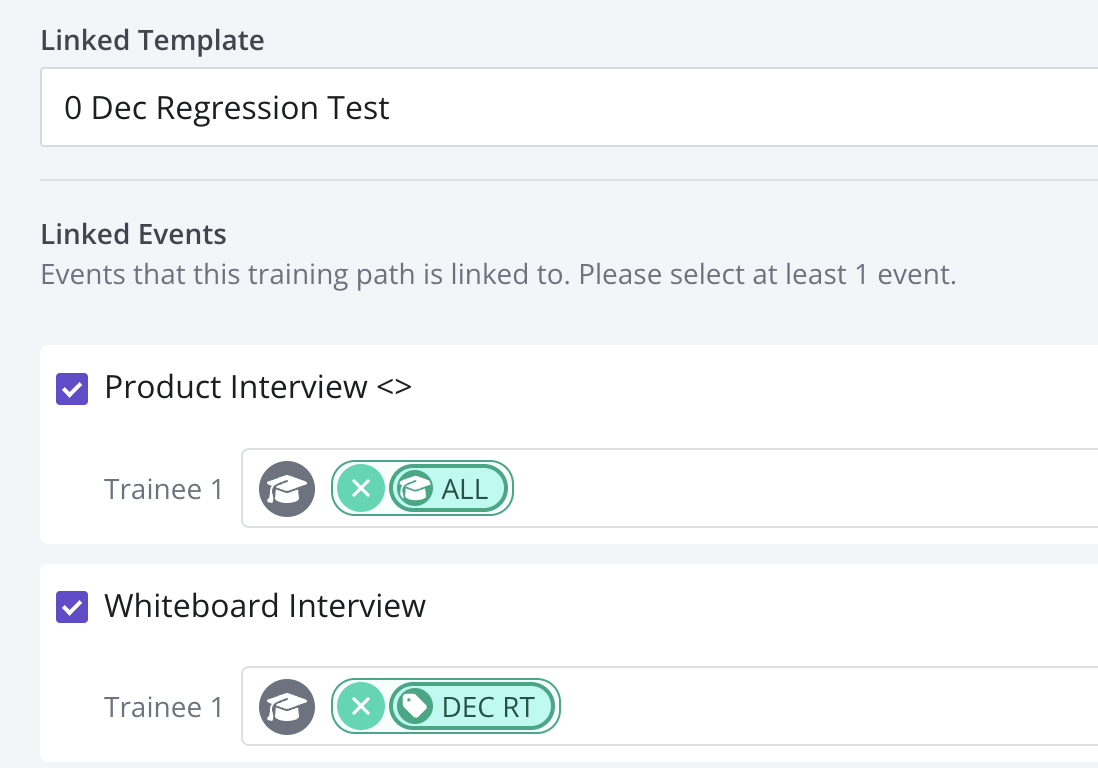
Task: Click the Product Interview <> event label
Action: [257, 387]
